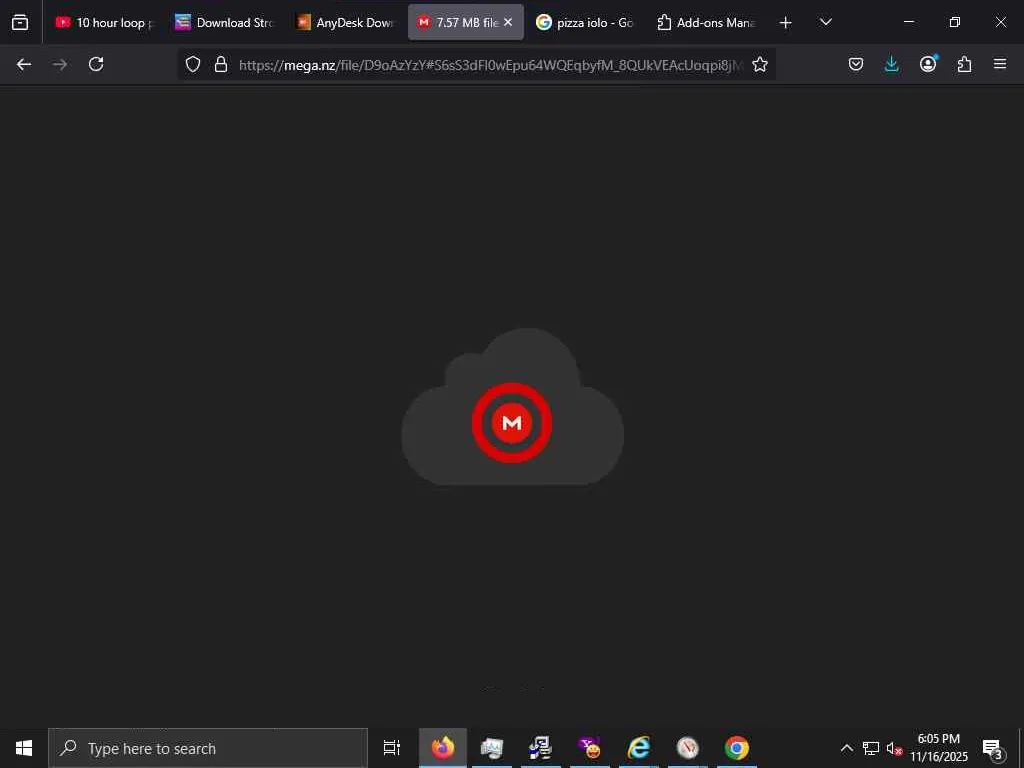Restore down the Firefox window
Image resolution: width=1024 pixels, height=768 pixels.
click(x=955, y=22)
